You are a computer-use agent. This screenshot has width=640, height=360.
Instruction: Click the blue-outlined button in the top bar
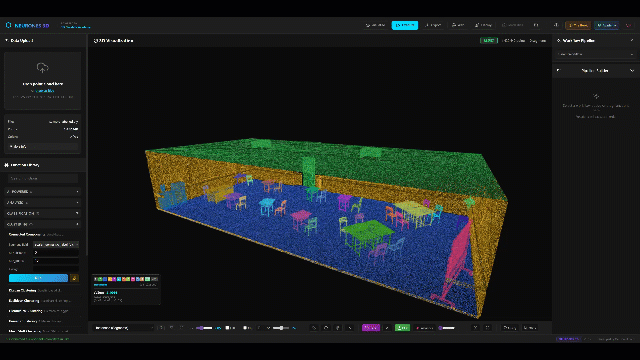coord(606,25)
